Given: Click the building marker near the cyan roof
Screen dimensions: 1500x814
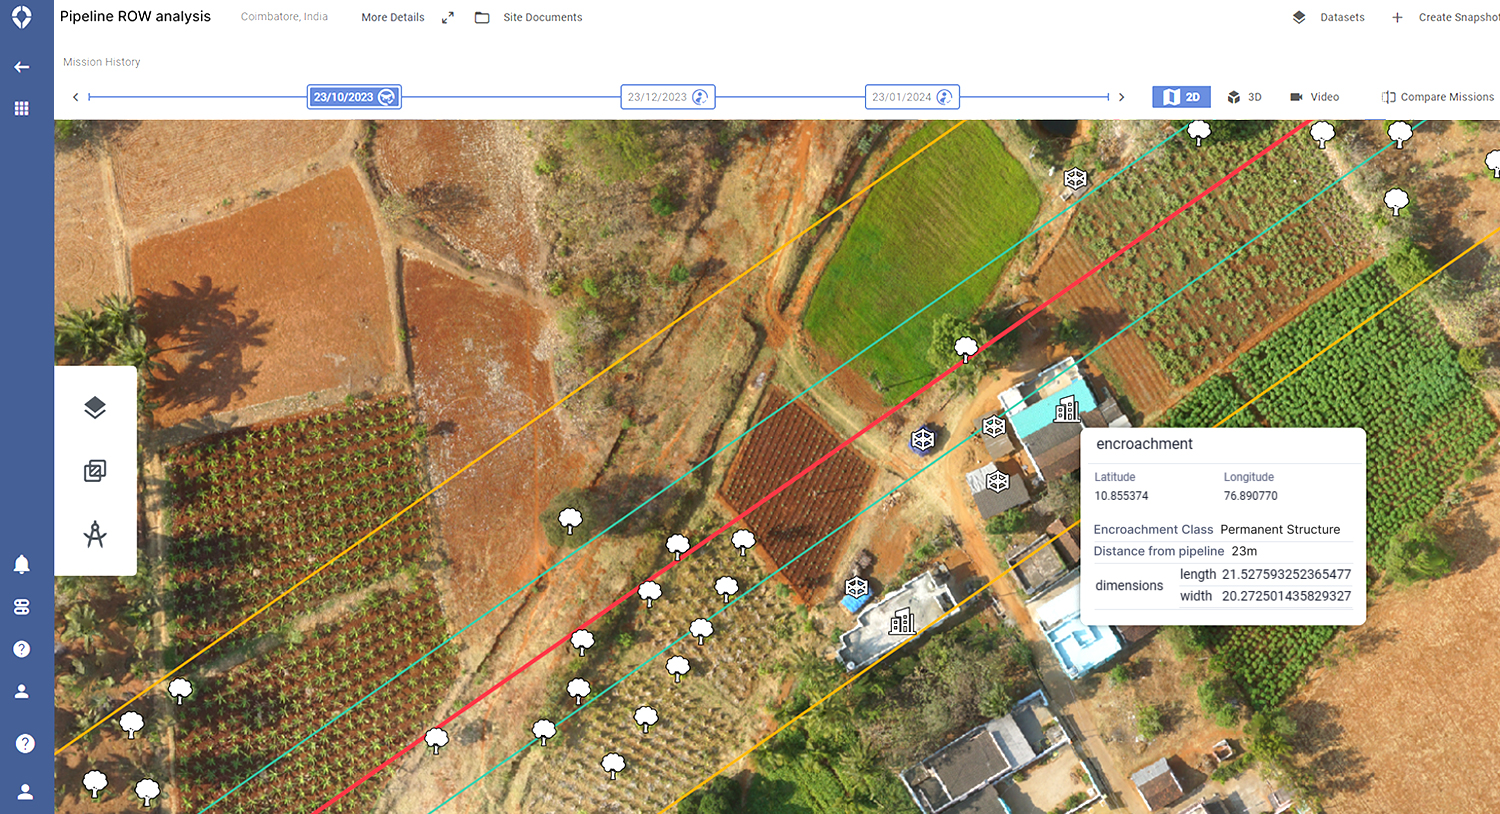Looking at the screenshot, I should [1067, 407].
